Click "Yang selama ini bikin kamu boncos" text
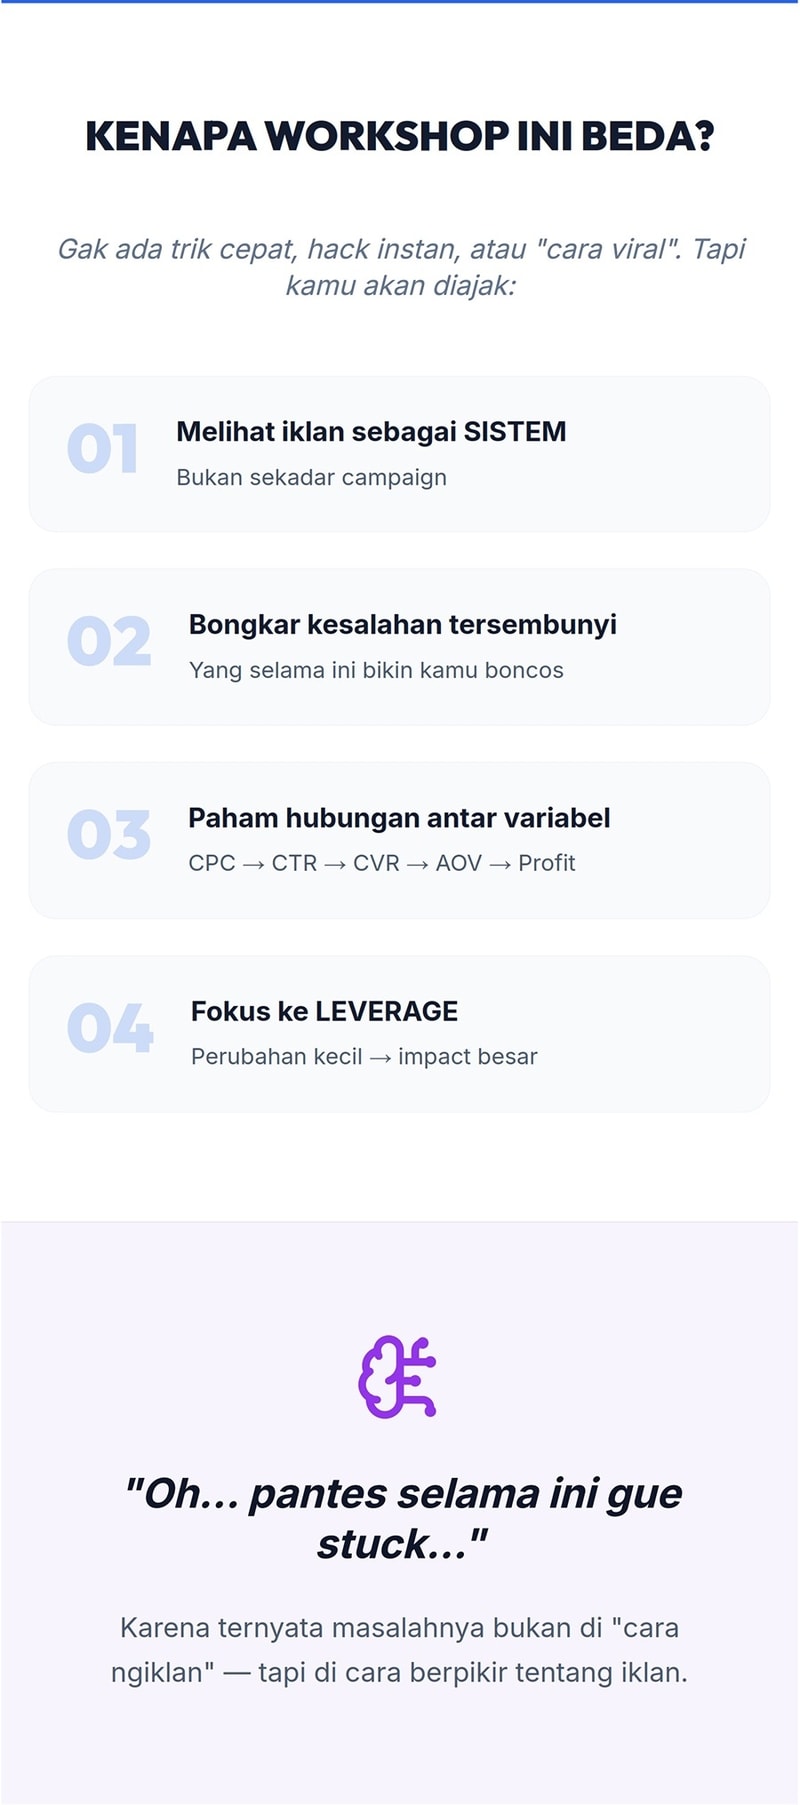 point(376,671)
